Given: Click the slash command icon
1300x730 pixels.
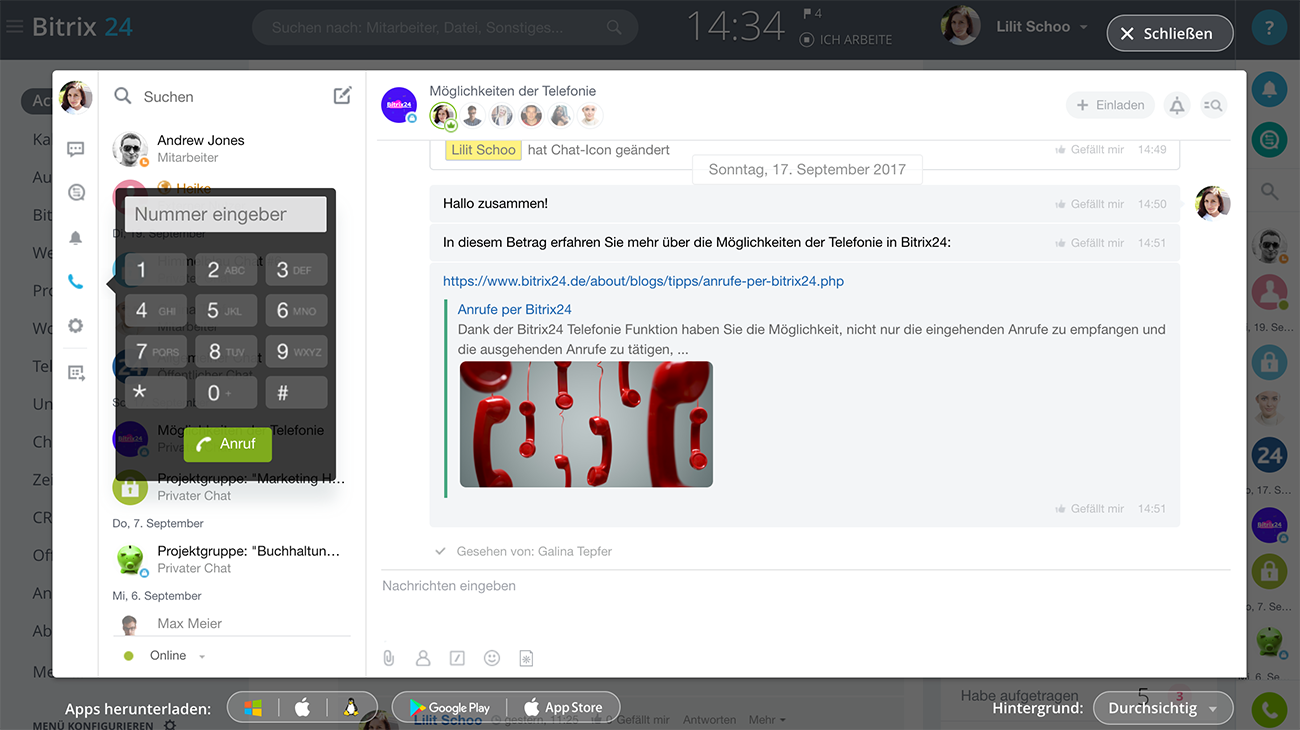Looking at the screenshot, I should click(457, 658).
